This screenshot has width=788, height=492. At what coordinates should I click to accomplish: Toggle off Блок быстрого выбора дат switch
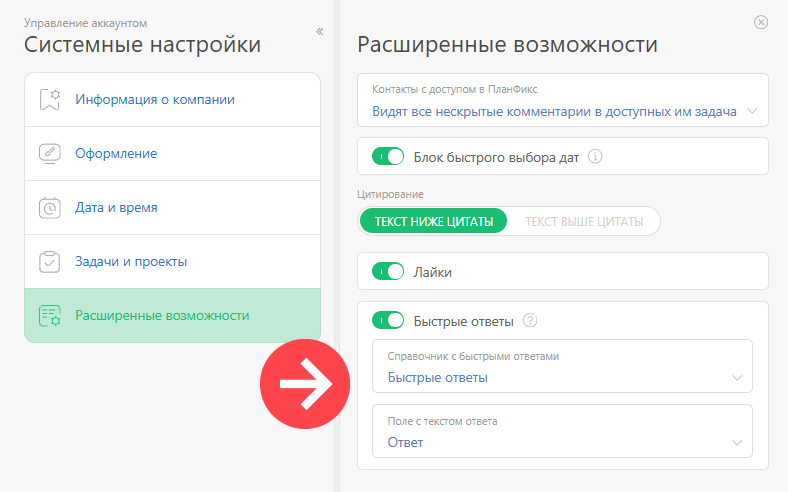pyautogui.click(x=388, y=156)
